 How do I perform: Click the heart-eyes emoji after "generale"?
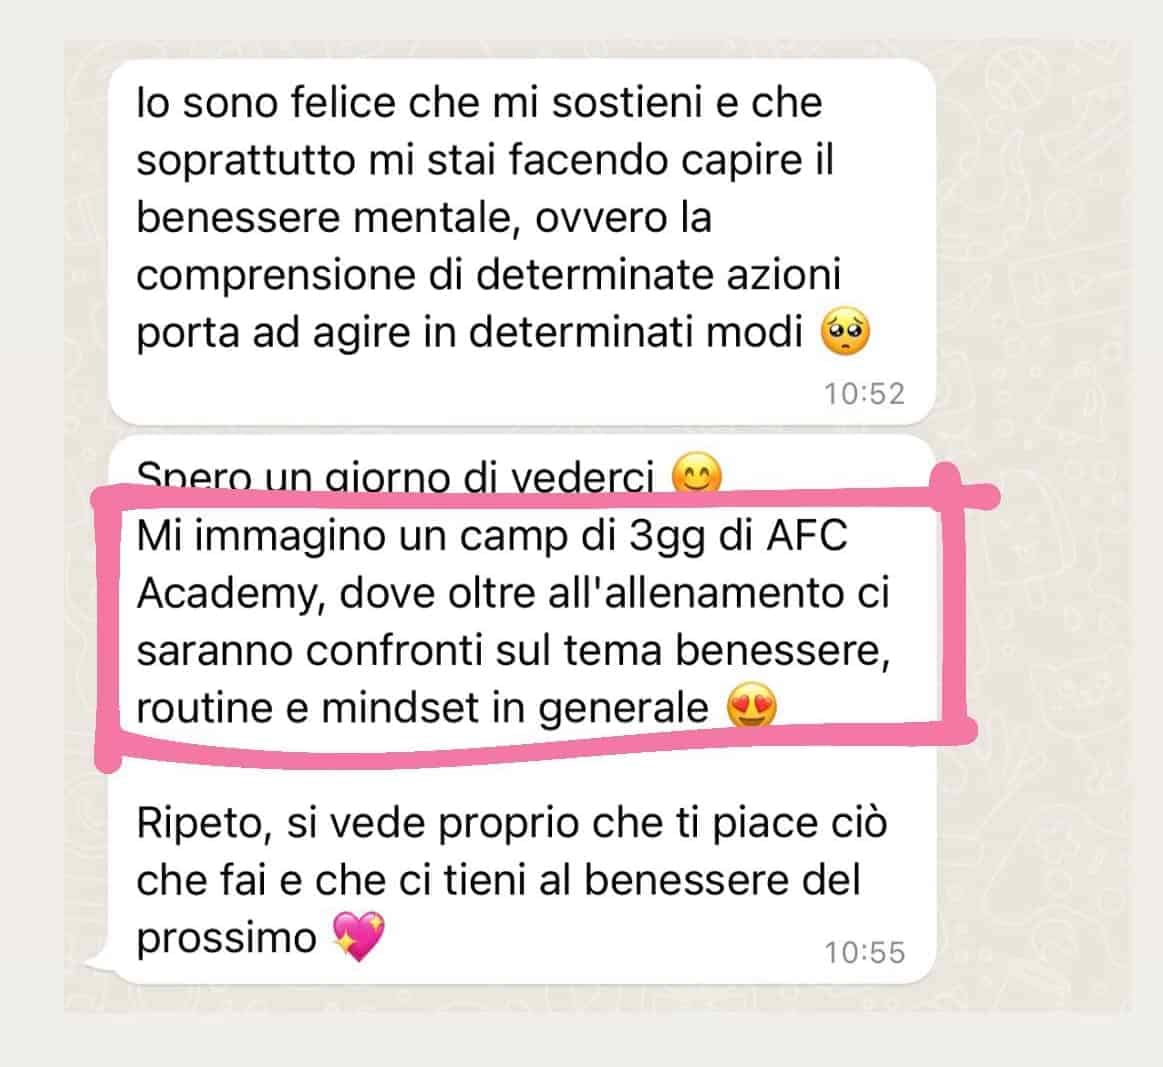pos(752,706)
